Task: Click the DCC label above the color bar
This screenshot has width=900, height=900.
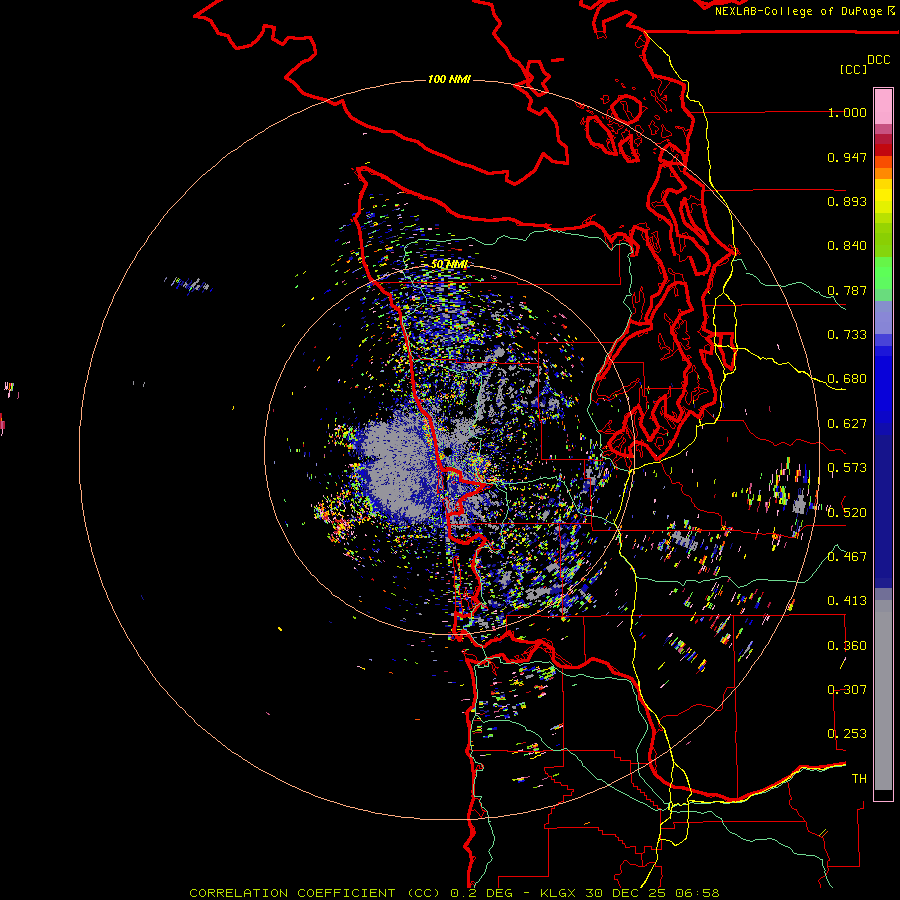Action: coord(879,60)
